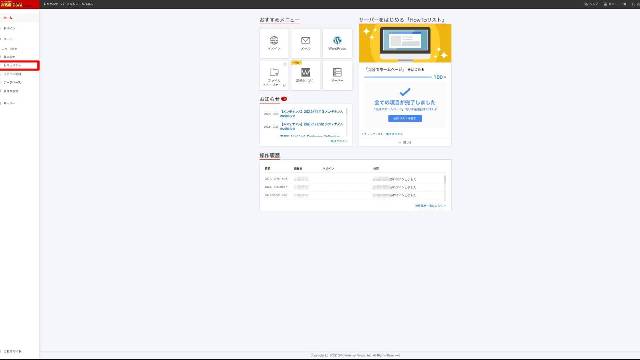This screenshot has width=640, height=360.
Task: Click the 100% progress bar in How-to panel
Action: [398, 77]
